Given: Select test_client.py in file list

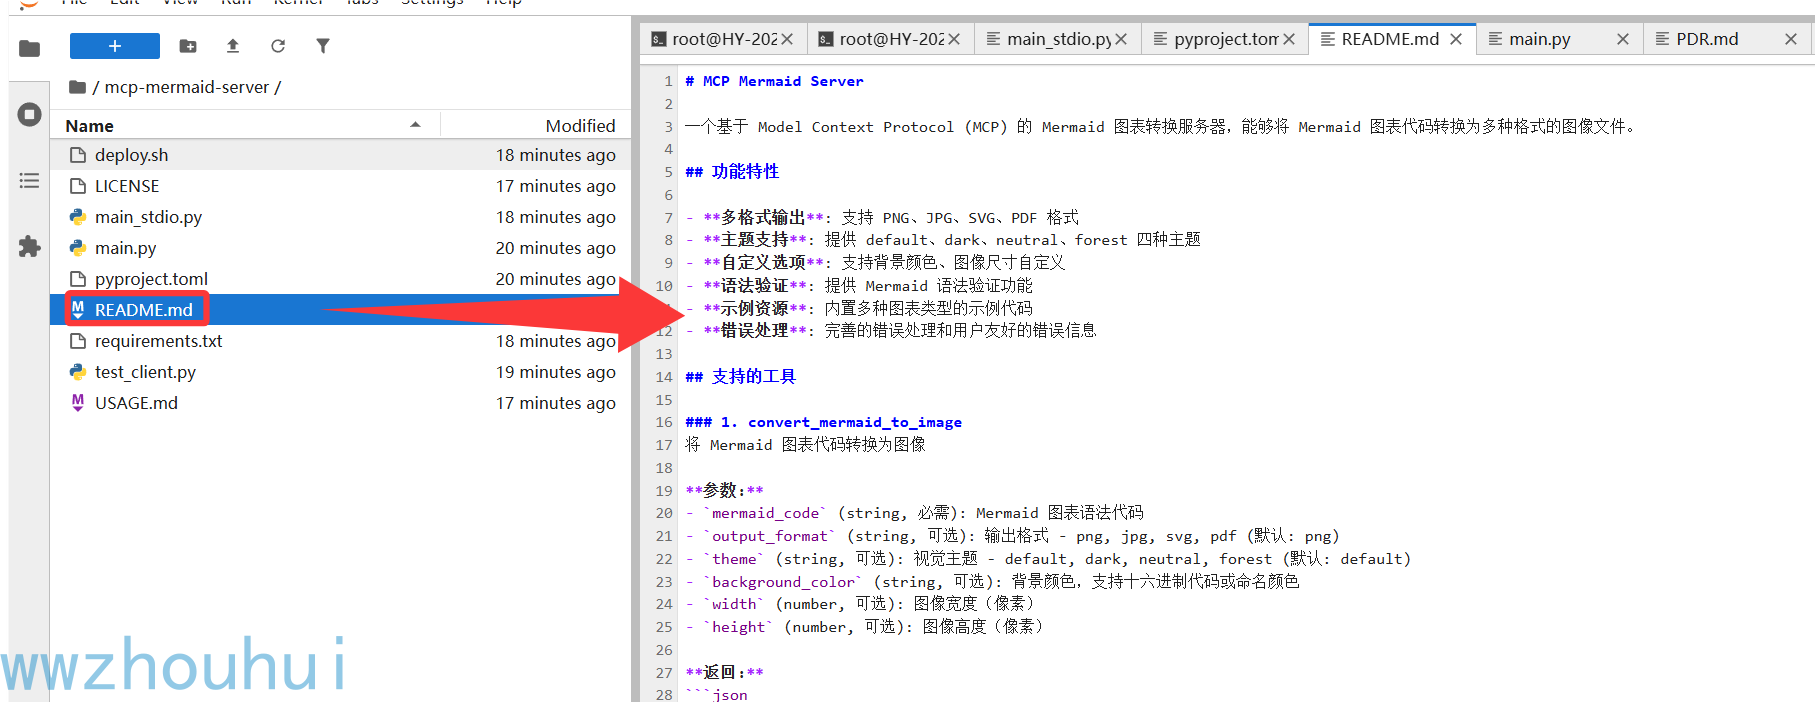Looking at the screenshot, I should point(340,372).
